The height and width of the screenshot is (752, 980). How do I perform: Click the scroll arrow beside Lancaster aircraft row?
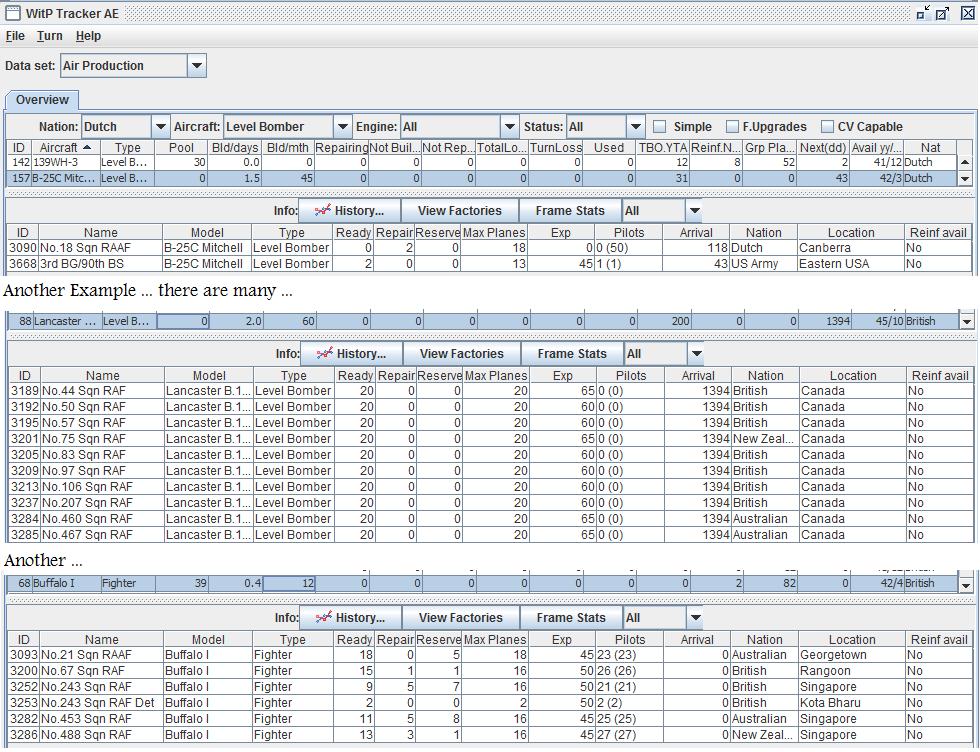966,322
